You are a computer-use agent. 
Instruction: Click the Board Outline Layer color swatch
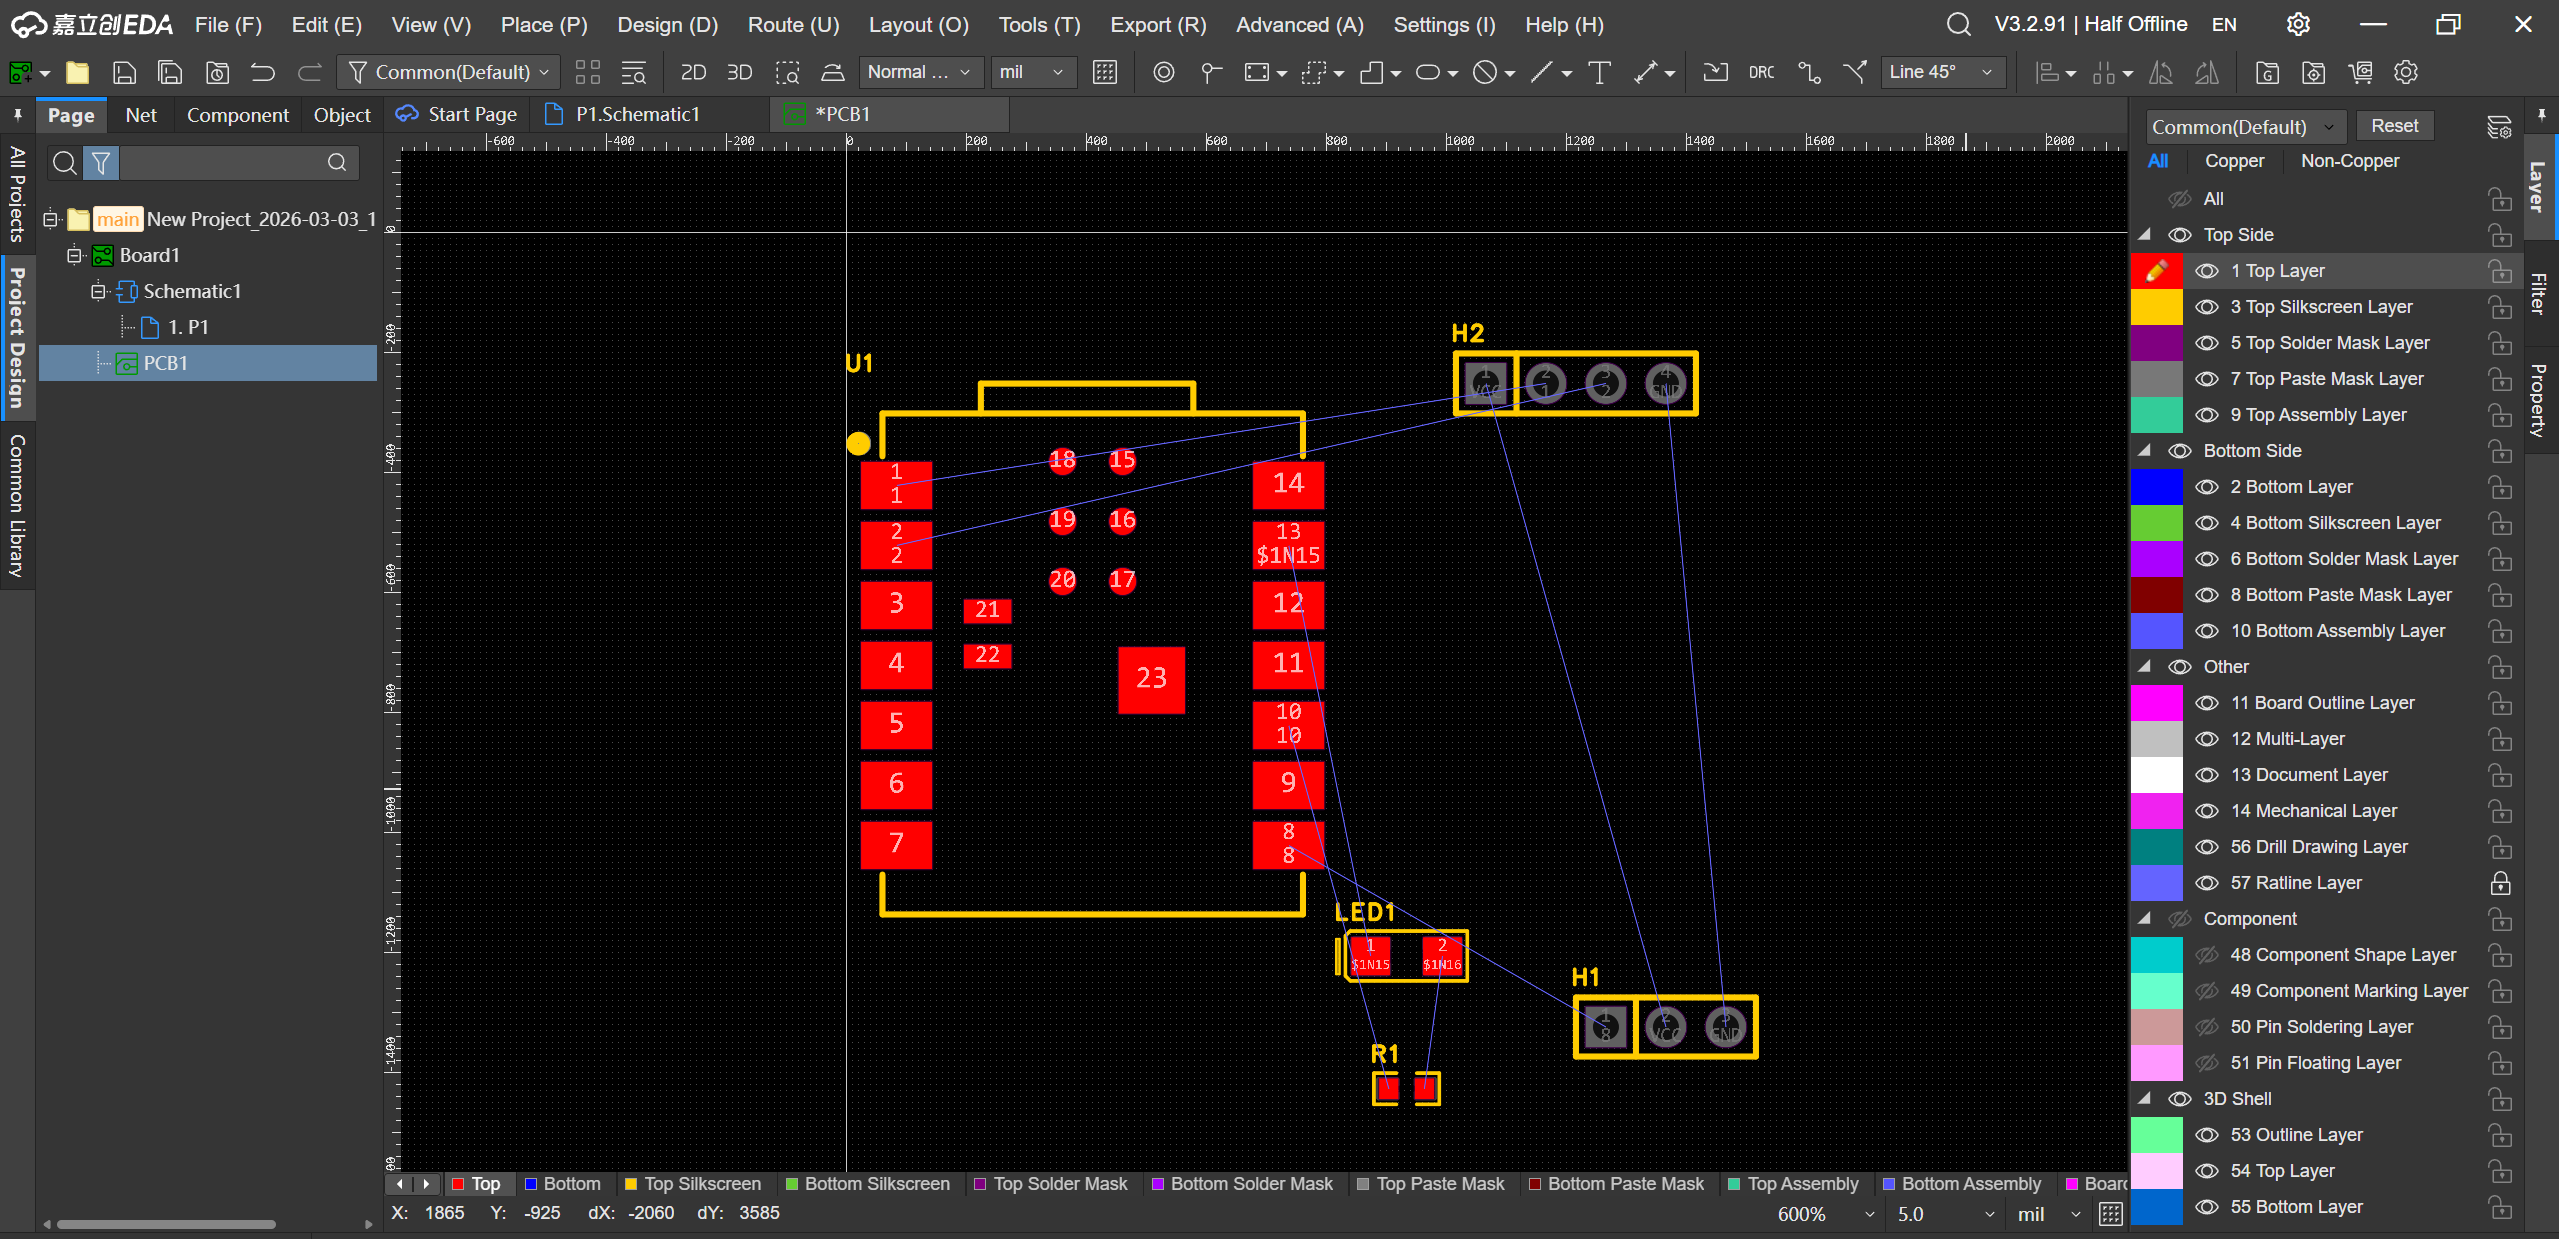click(x=2156, y=703)
